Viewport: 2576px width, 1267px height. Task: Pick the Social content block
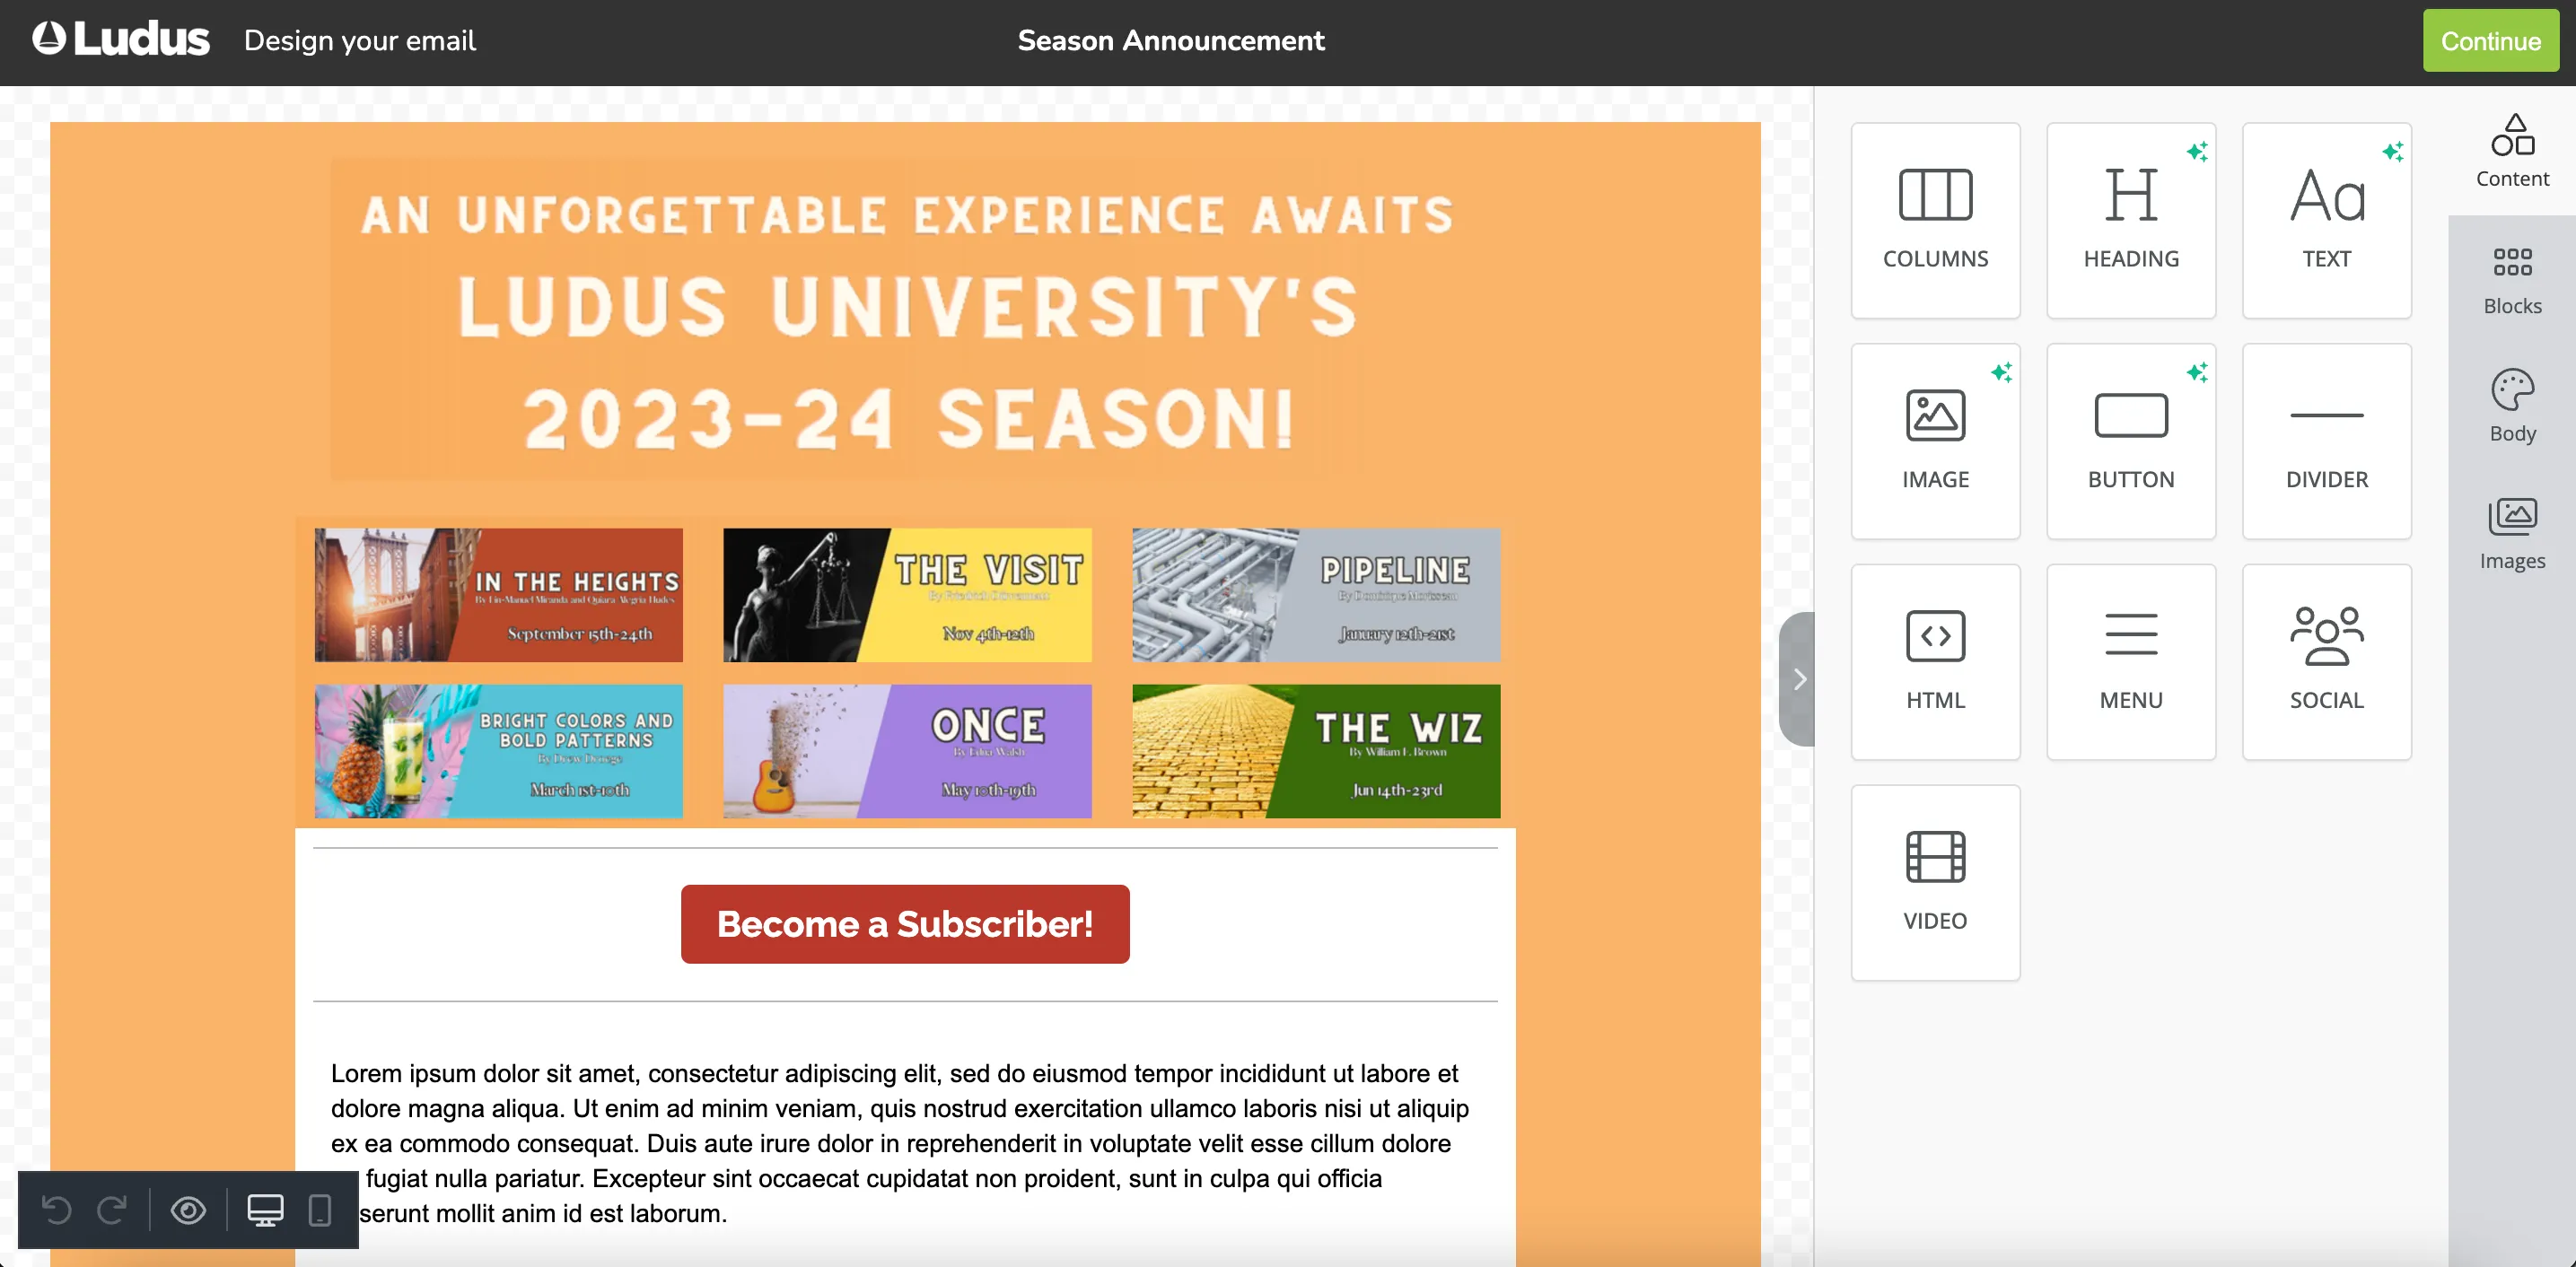tap(2326, 662)
